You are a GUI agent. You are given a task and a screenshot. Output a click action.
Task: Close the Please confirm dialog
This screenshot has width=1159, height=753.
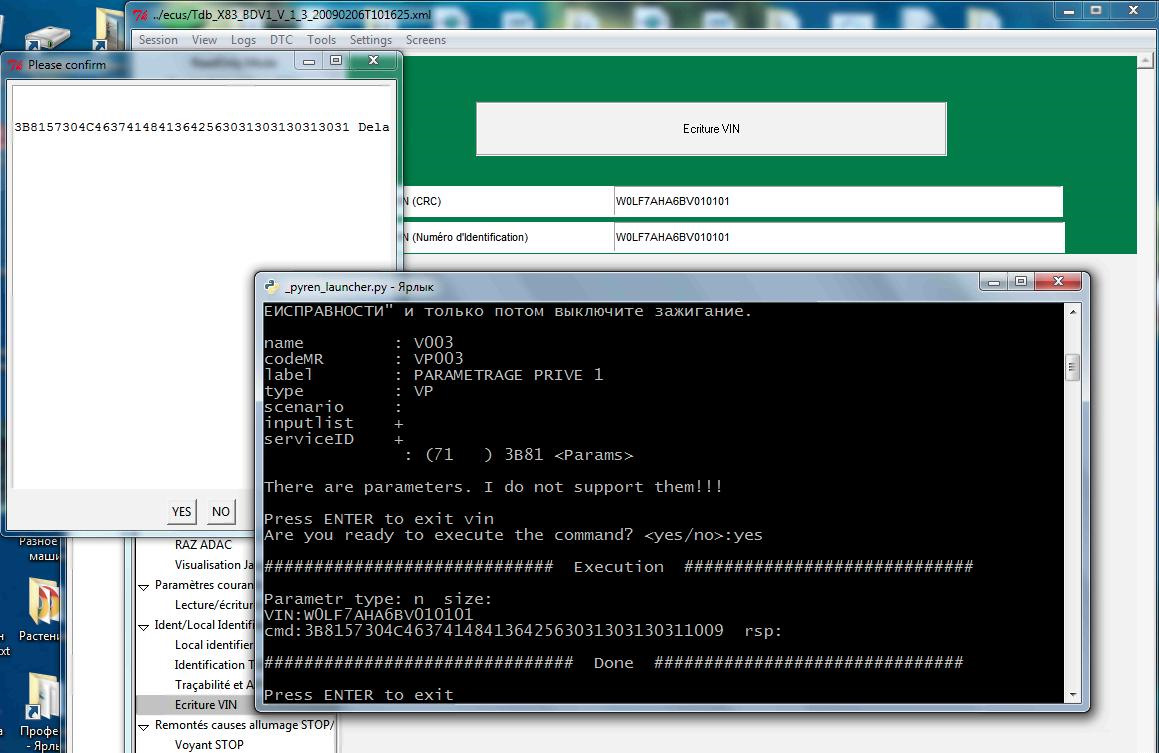tap(374, 62)
